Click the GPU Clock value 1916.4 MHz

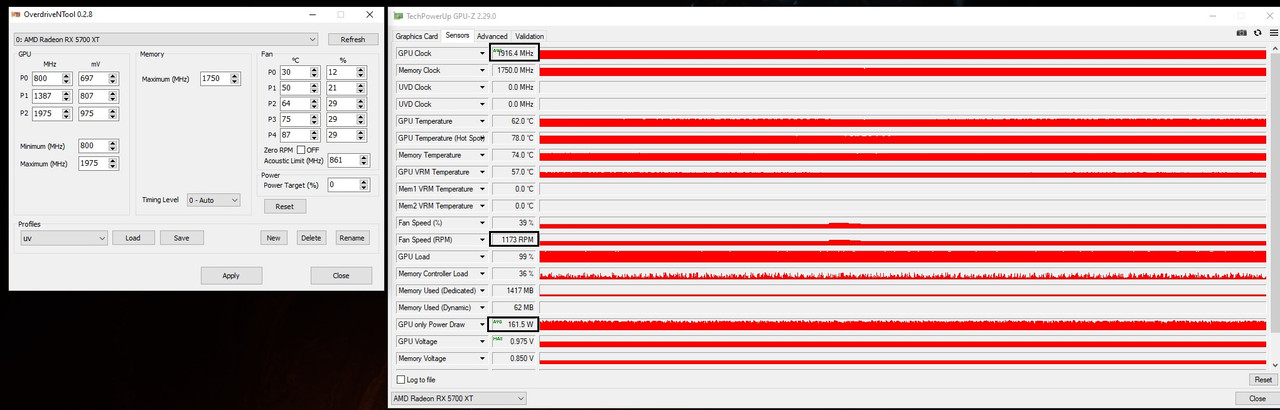514,53
